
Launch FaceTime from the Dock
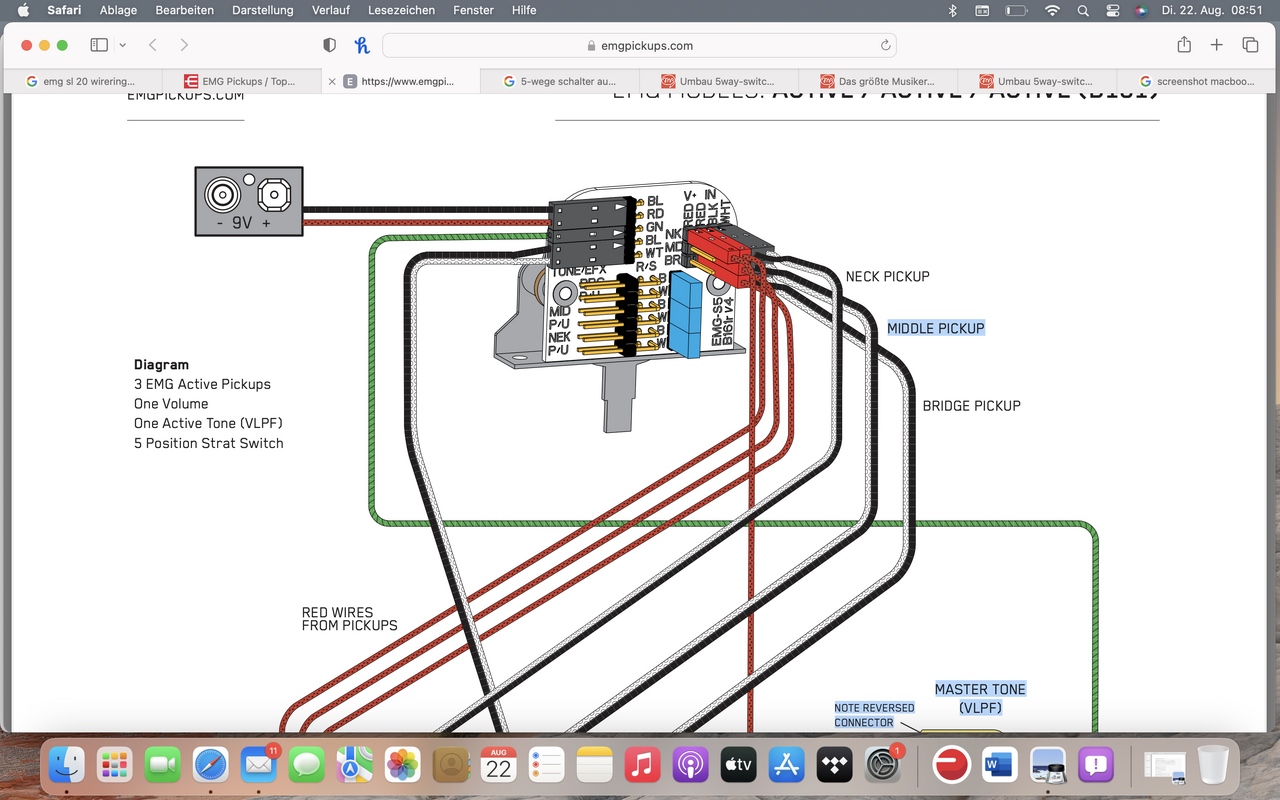click(x=163, y=765)
